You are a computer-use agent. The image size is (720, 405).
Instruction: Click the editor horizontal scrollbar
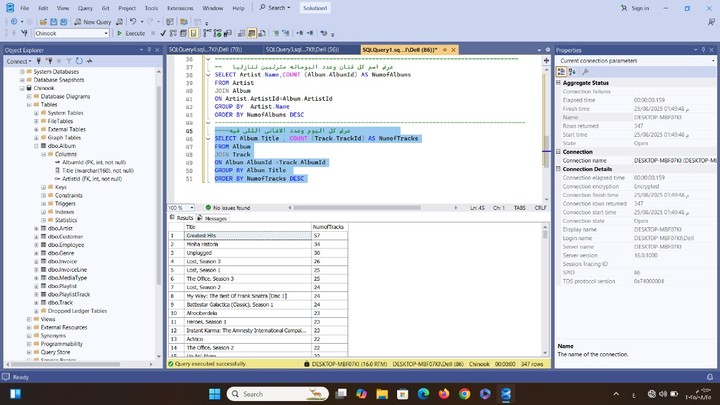tap(372, 208)
